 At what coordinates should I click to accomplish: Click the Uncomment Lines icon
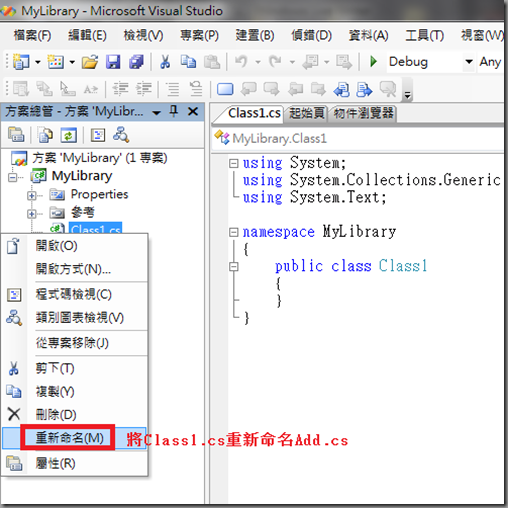coord(196,89)
